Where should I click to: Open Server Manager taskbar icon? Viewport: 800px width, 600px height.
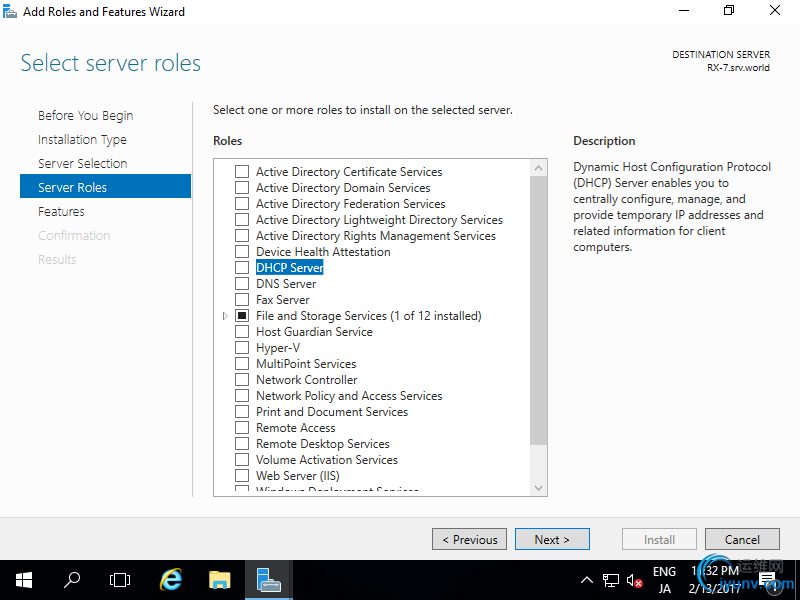(268, 580)
